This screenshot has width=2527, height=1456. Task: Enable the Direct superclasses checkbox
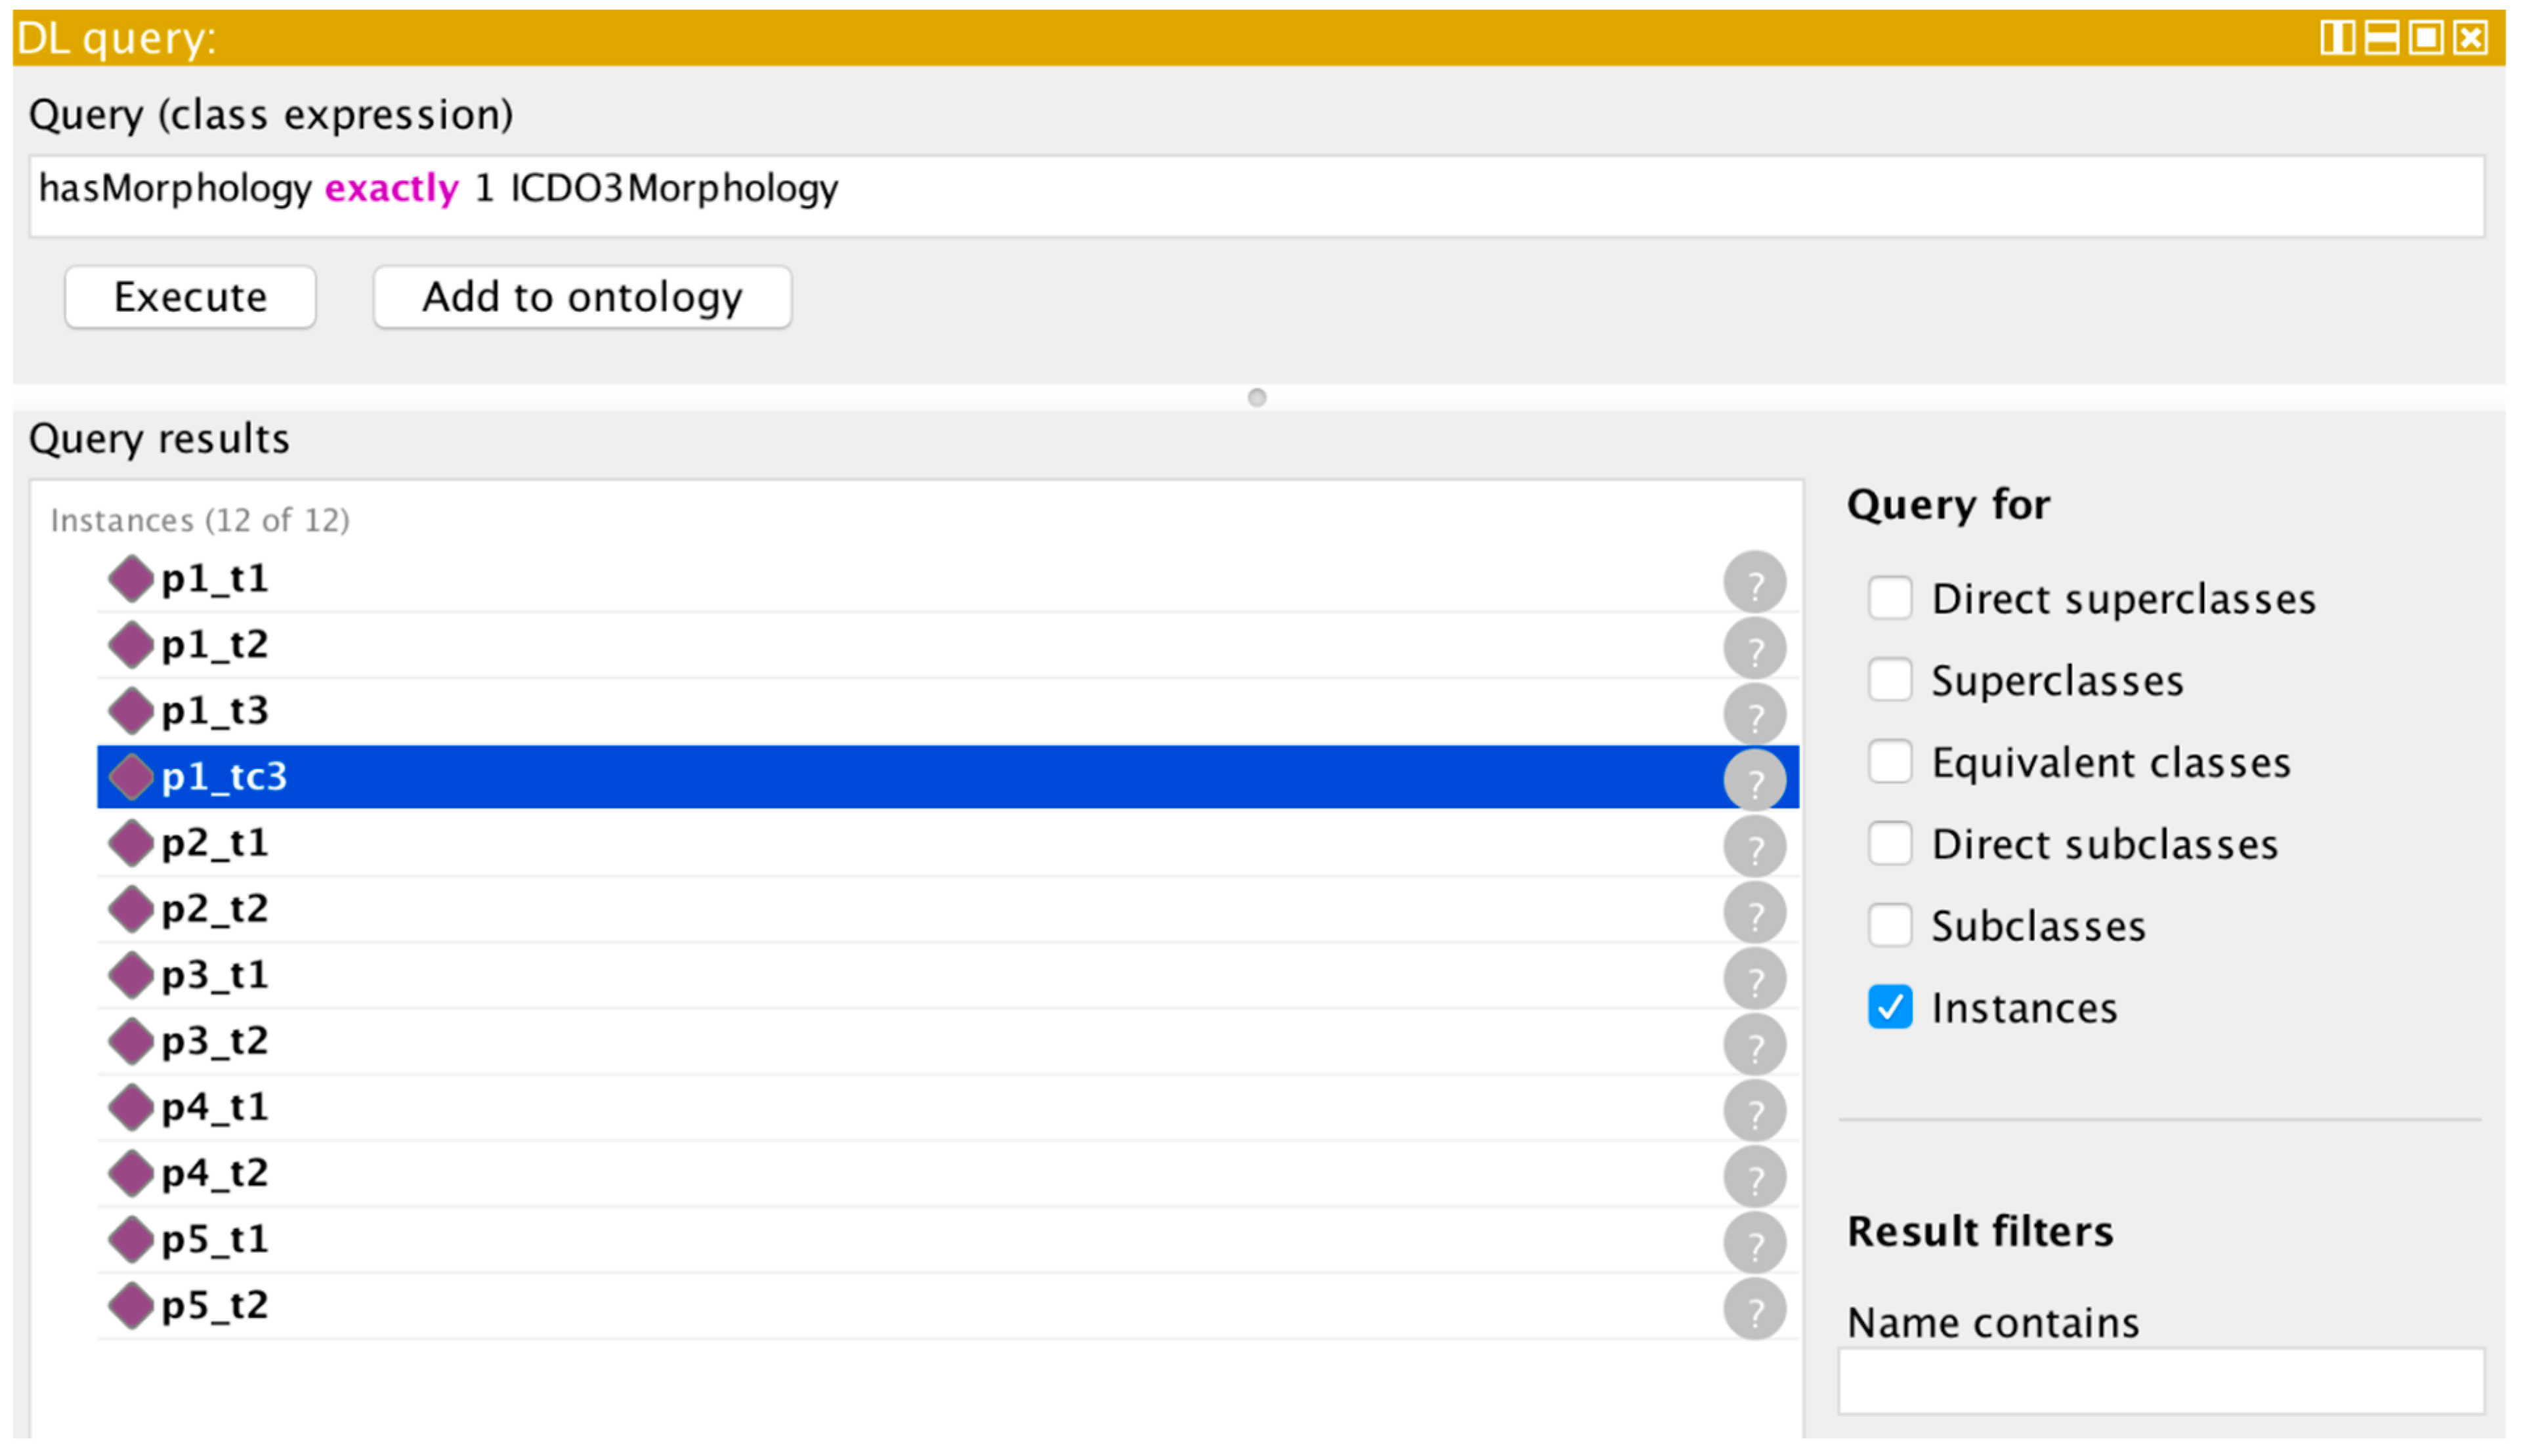click(1889, 598)
